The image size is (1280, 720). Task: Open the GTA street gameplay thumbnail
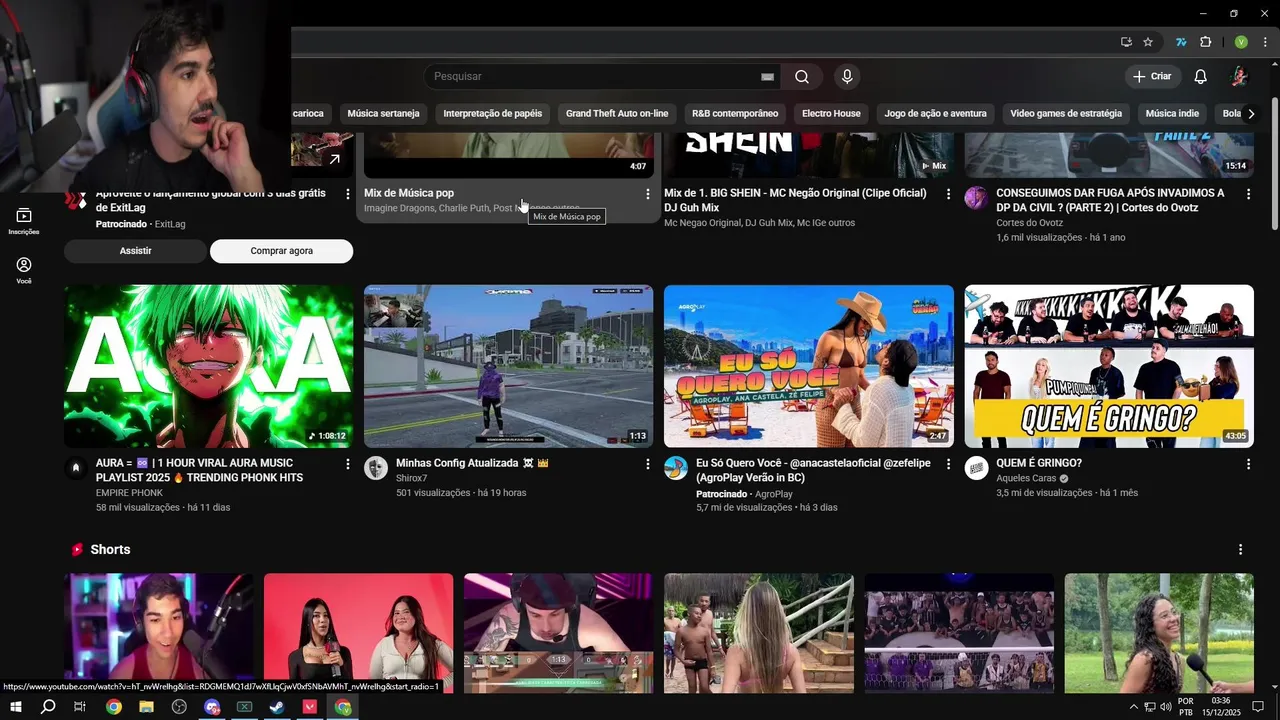[508, 366]
